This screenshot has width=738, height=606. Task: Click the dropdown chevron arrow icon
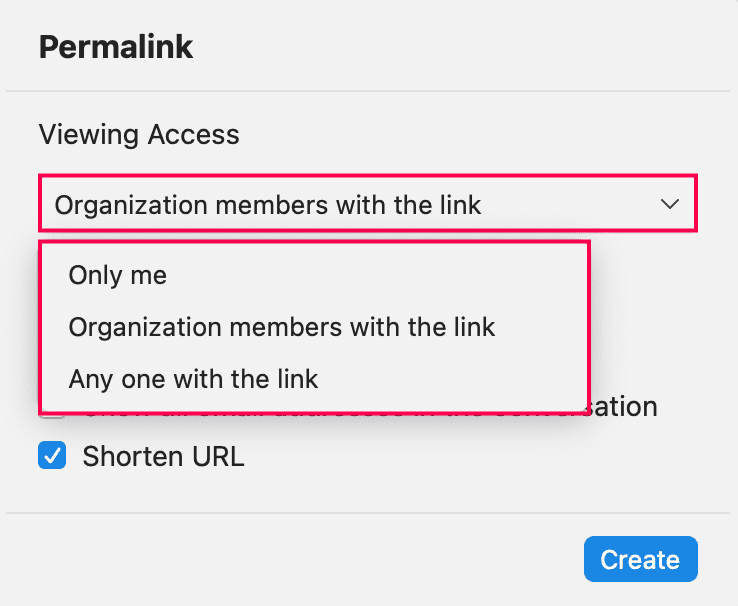click(x=669, y=205)
